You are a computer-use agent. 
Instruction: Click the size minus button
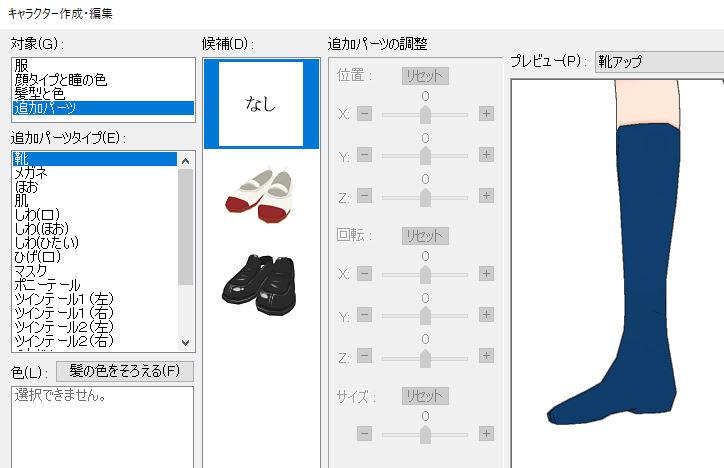pos(364,433)
